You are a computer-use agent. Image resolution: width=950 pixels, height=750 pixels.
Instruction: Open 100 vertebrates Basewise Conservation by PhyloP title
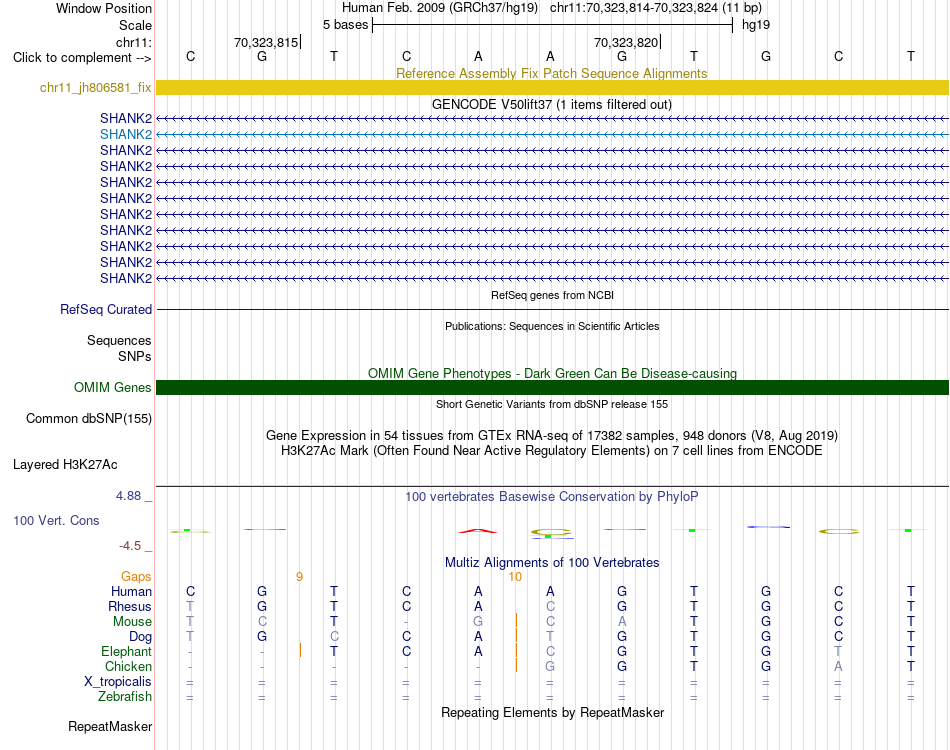click(552, 497)
